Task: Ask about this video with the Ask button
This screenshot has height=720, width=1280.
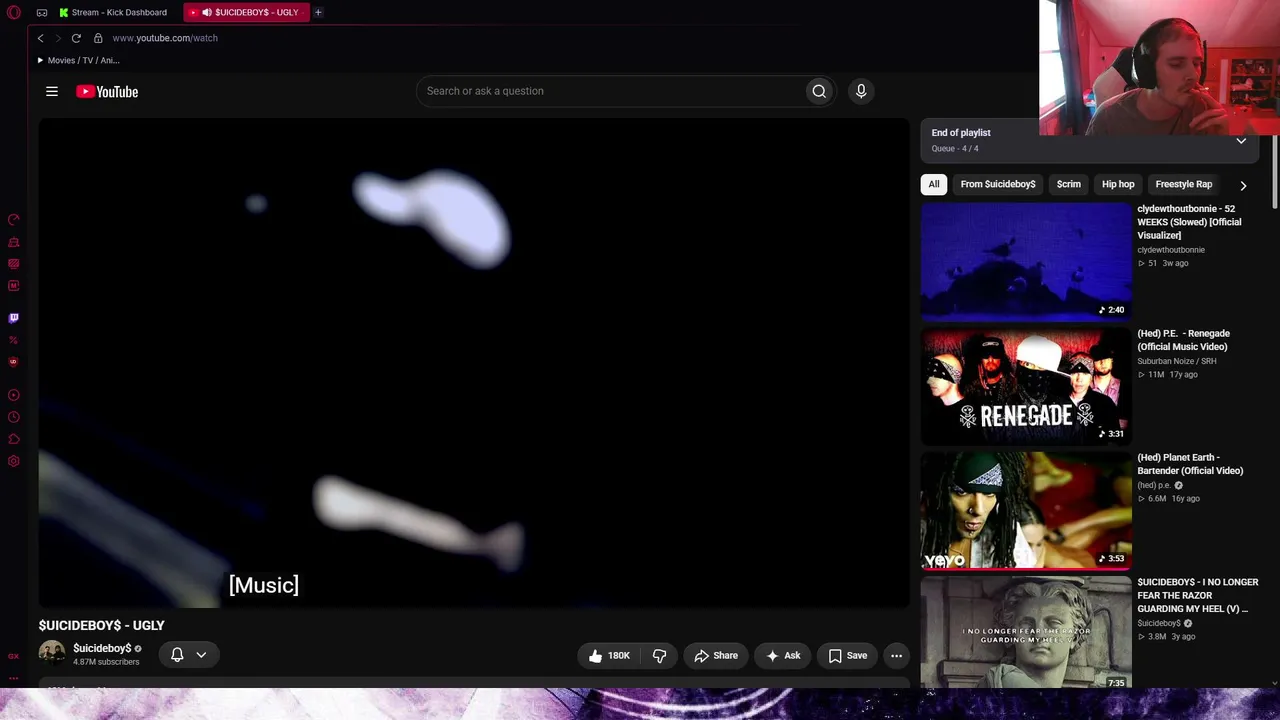Action: [x=783, y=656]
